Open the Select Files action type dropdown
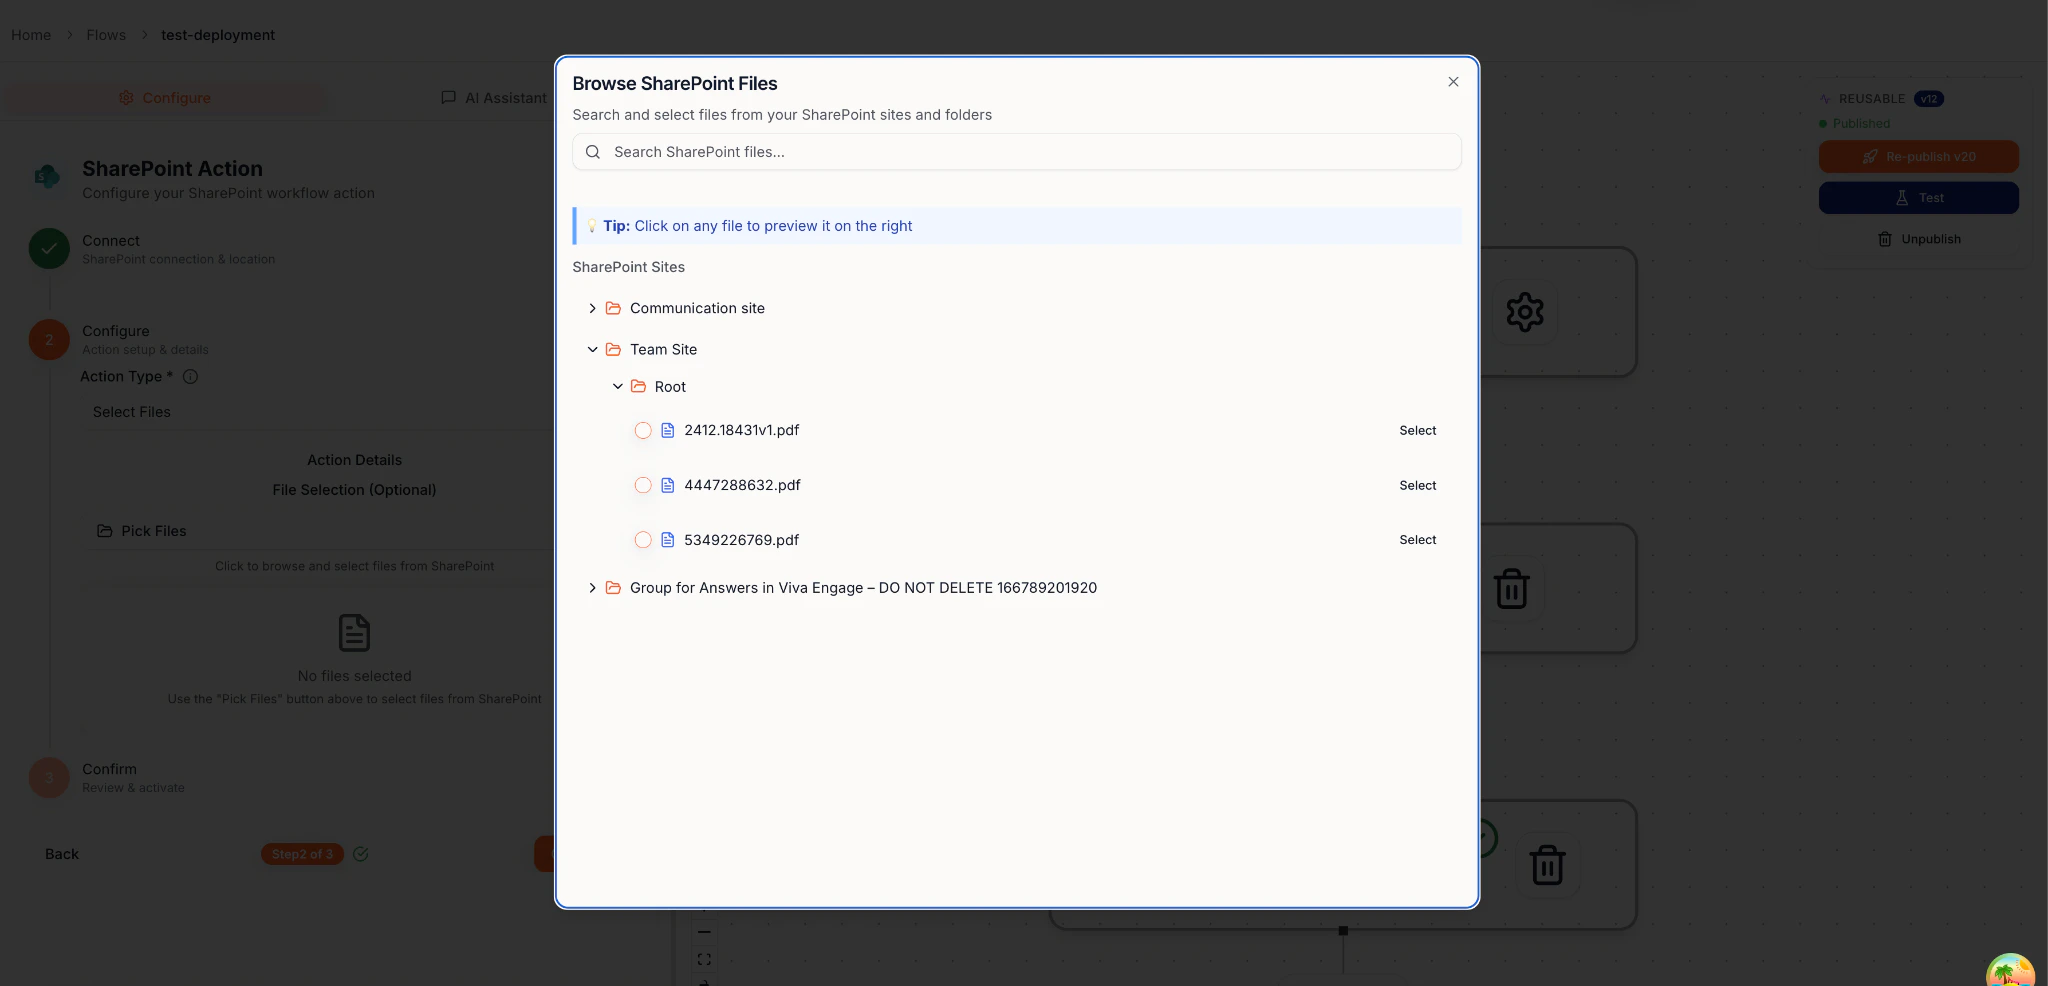Image resolution: width=2048 pixels, height=986 pixels. point(318,412)
